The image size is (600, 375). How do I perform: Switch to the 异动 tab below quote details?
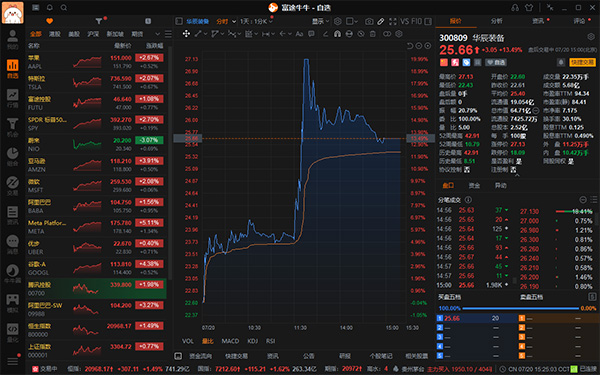click(x=501, y=186)
